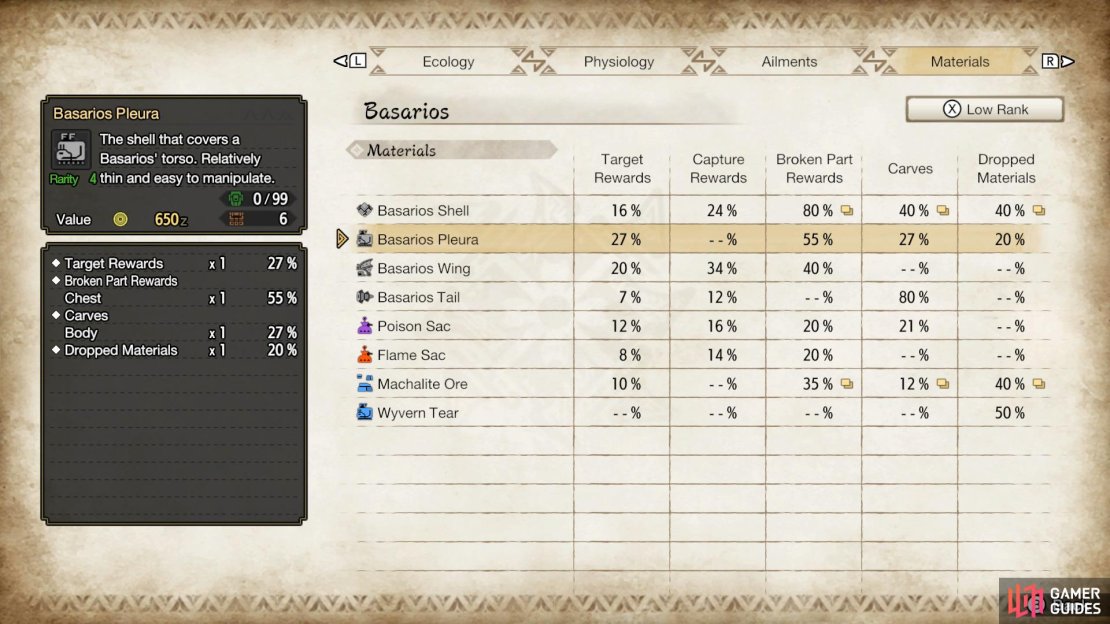Click the Basarios Pleura item thumbnail

point(71,149)
